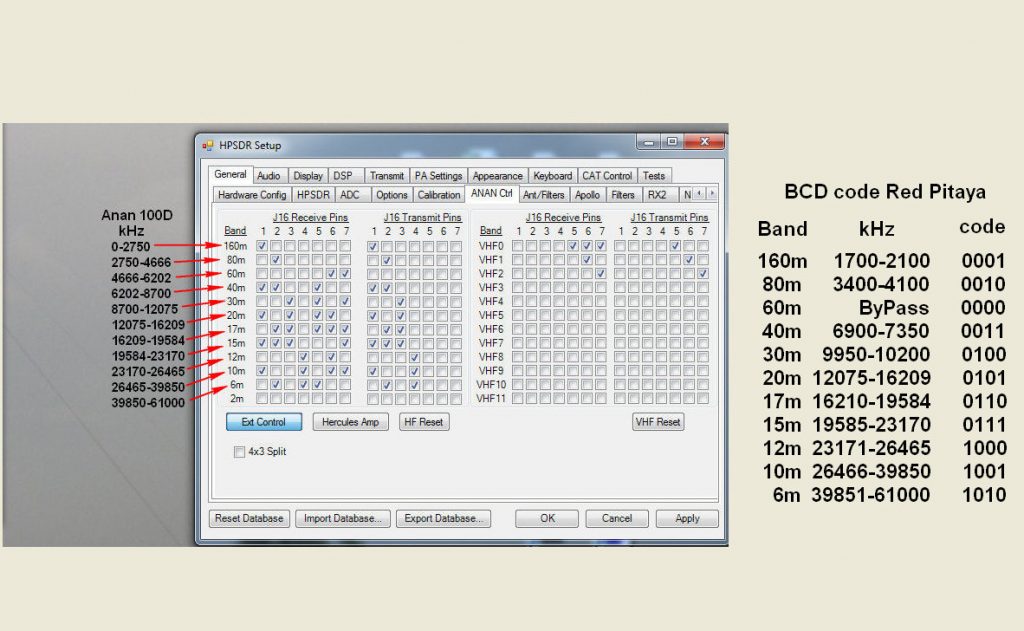Toggle VHF0 J16 Transmit pin 5

pos(675,246)
